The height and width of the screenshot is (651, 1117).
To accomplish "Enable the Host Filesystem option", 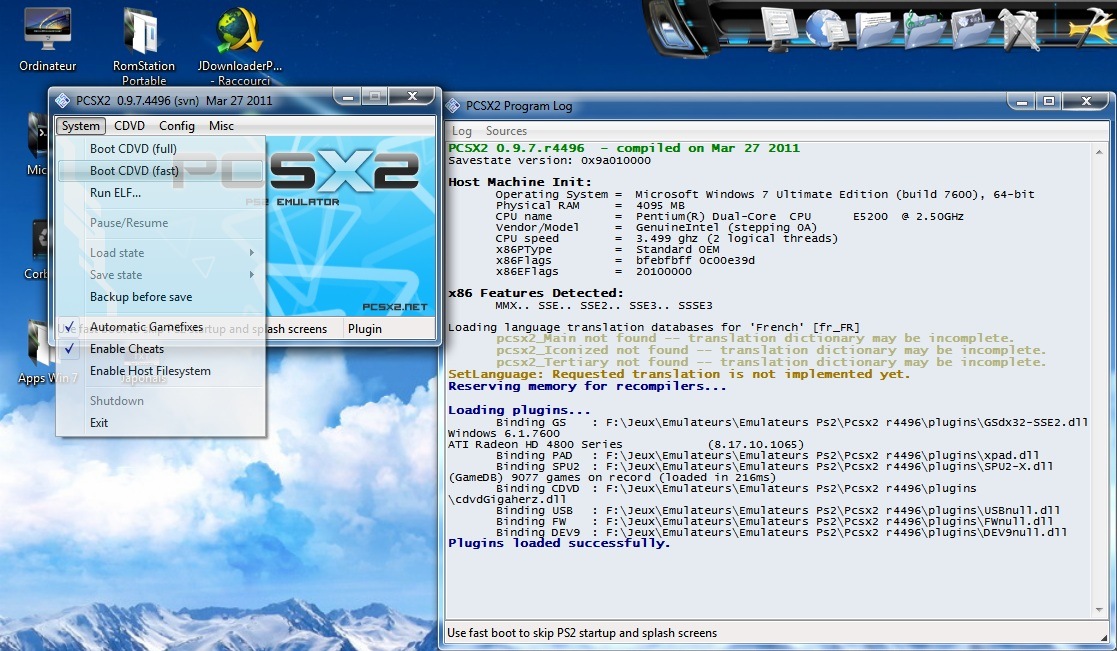I will (150, 371).
